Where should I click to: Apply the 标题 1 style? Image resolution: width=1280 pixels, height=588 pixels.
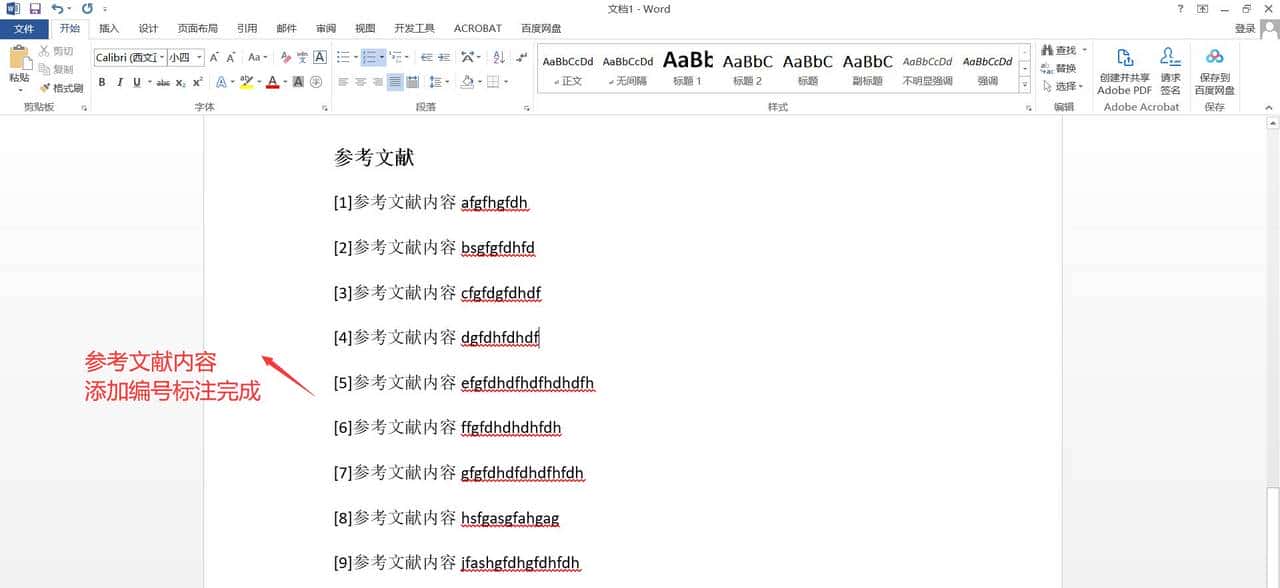pyautogui.click(x=687, y=68)
